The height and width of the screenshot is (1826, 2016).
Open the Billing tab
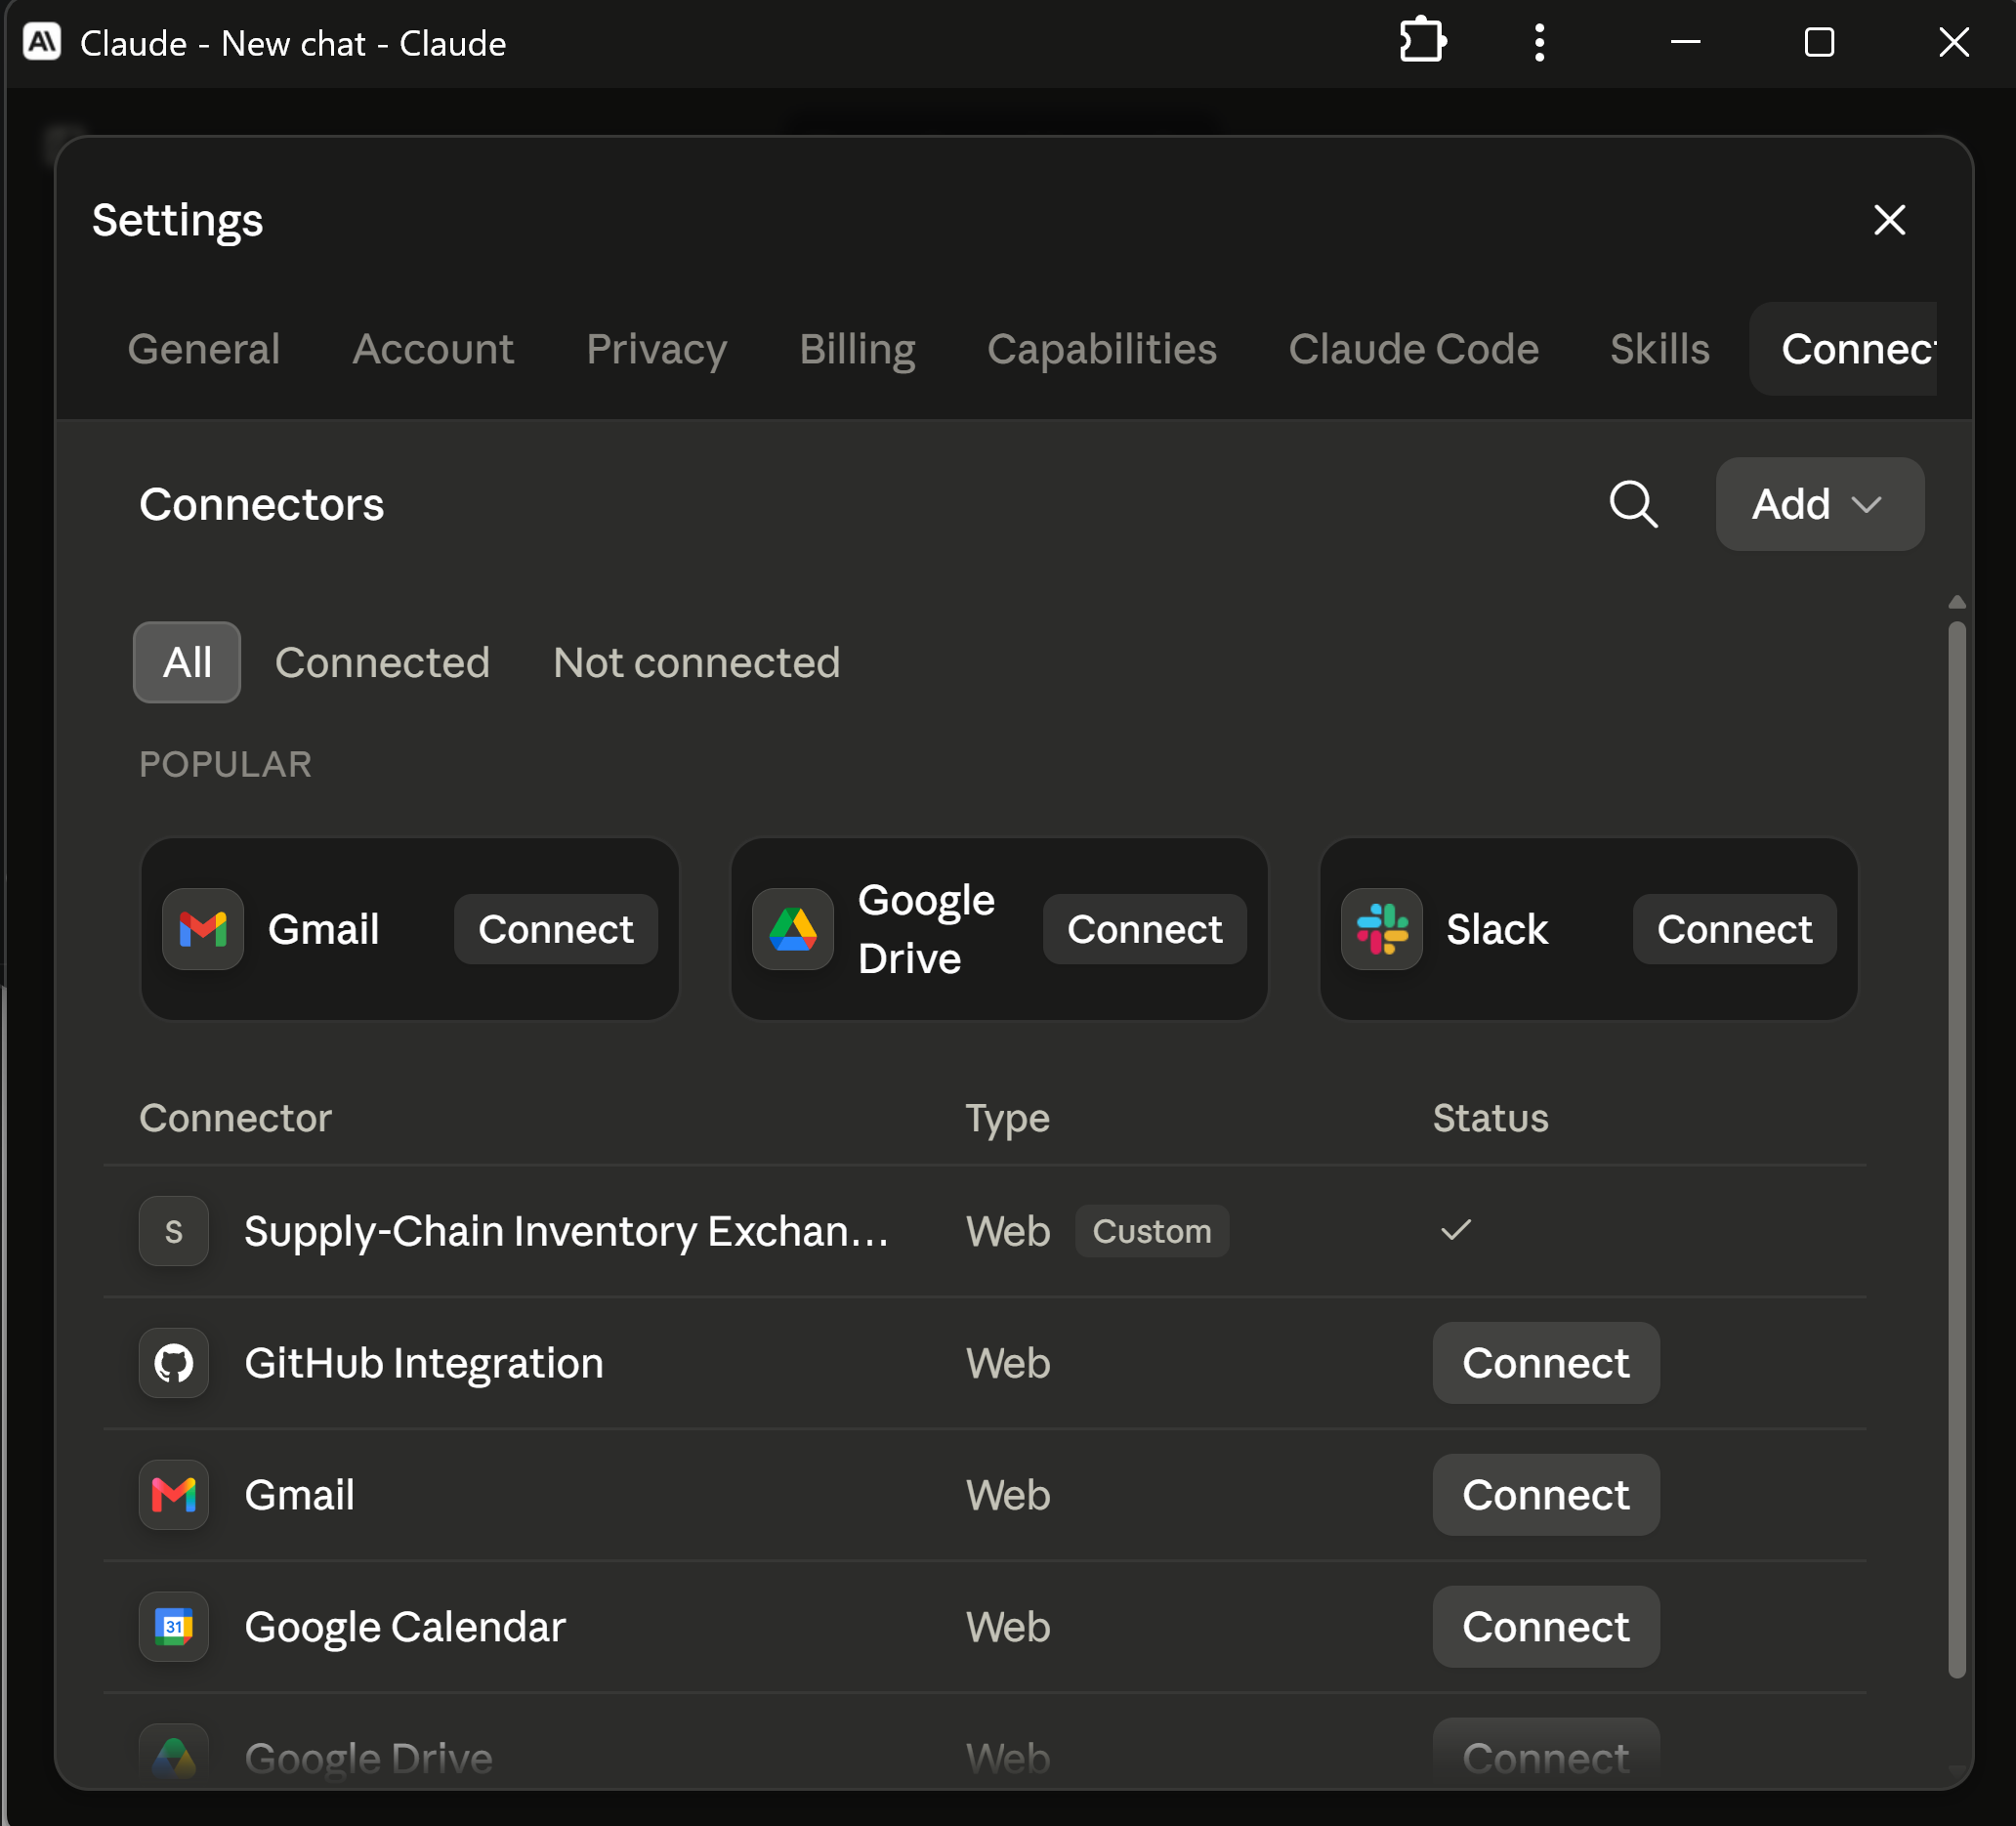(x=857, y=349)
